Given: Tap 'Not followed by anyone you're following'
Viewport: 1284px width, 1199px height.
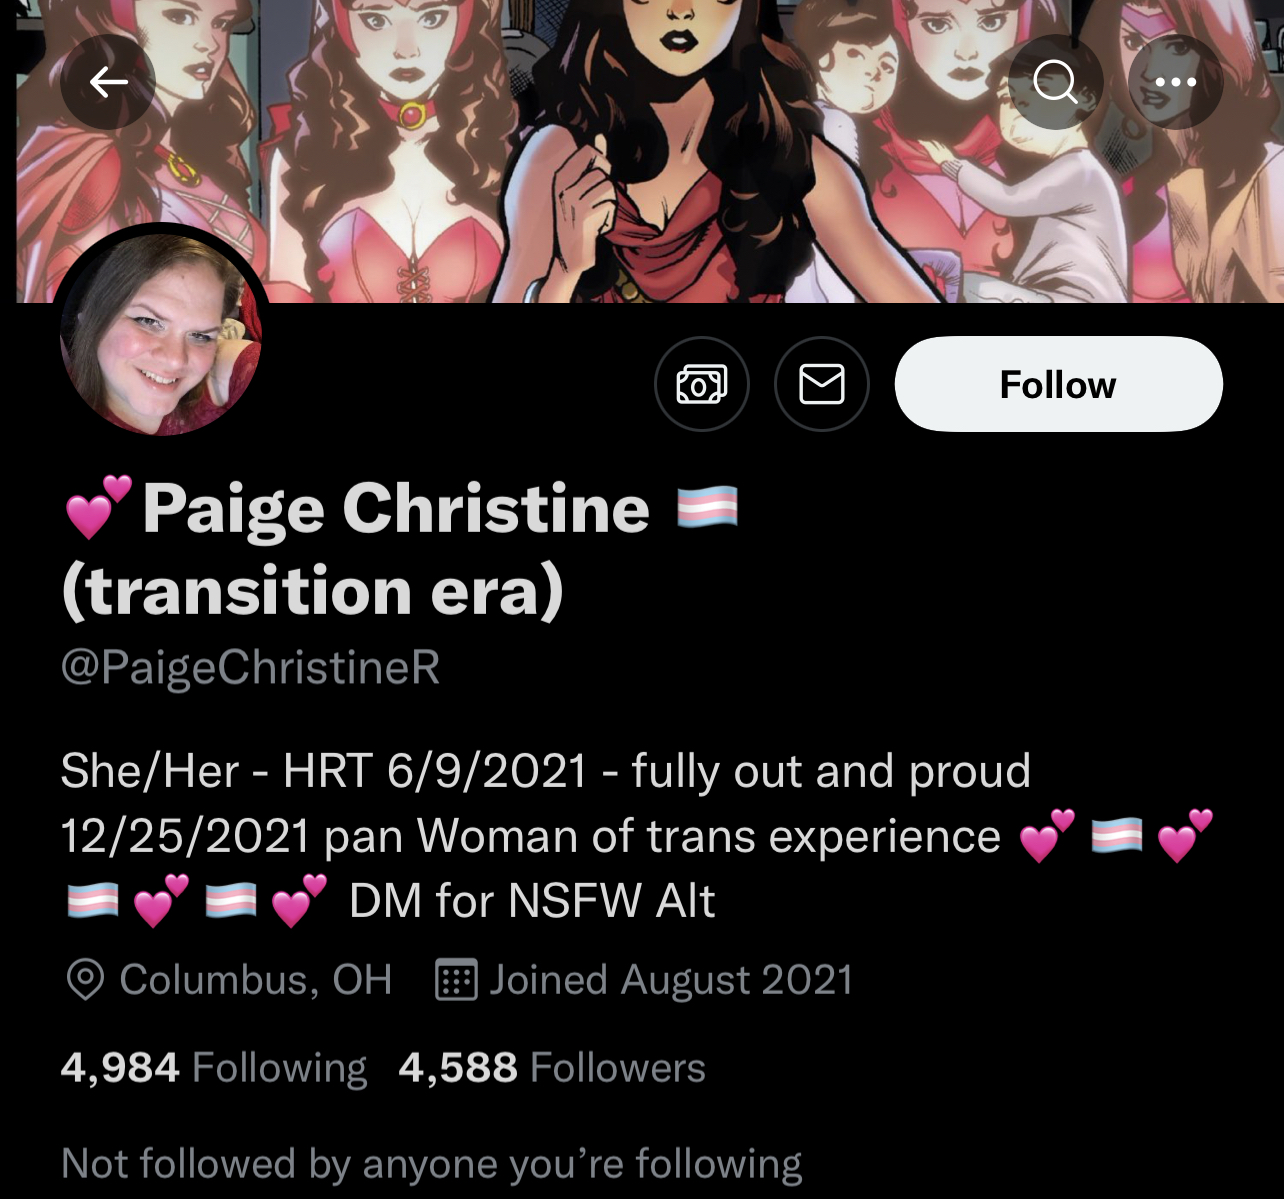Looking at the screenshot, I should pos(431,1164).
